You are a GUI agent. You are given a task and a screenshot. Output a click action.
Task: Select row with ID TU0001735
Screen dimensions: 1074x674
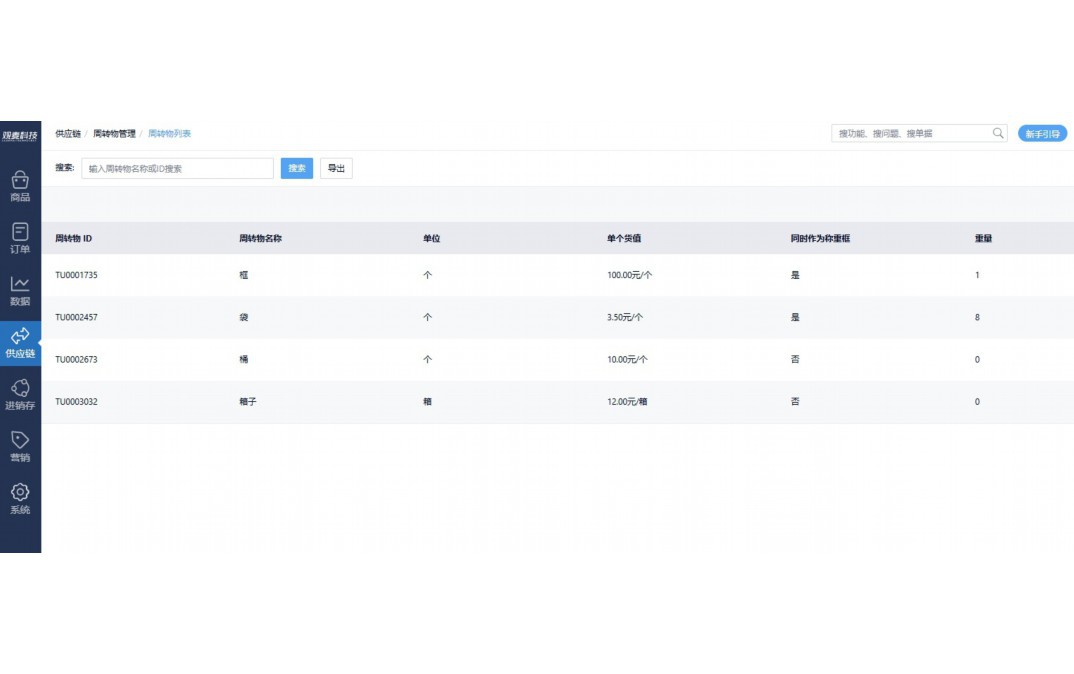76,275
